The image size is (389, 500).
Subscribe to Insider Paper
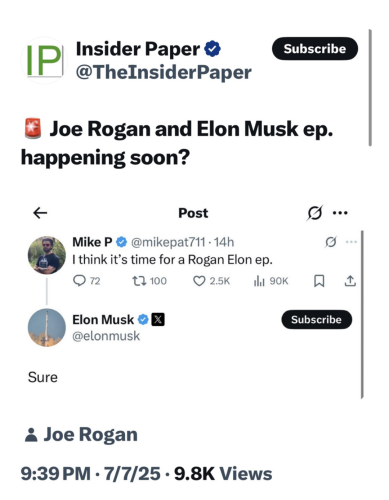[x=315, y=49]
